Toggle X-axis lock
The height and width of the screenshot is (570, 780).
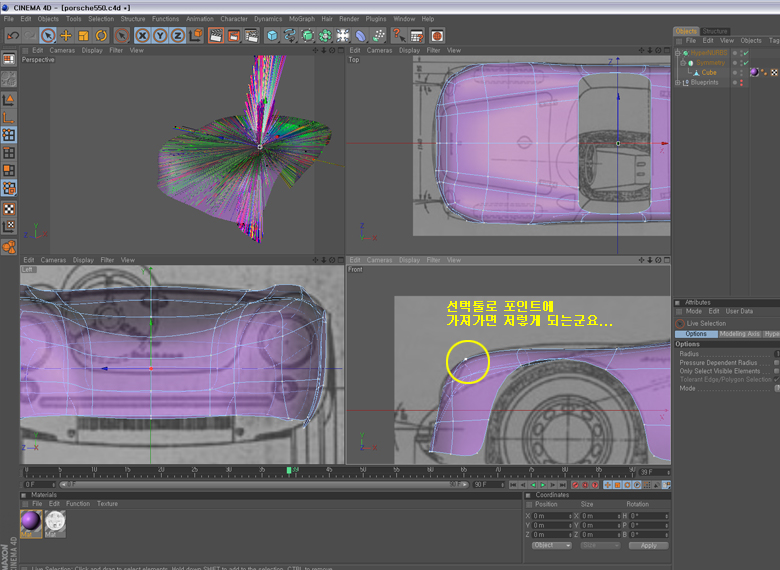[x=142, y=36]
